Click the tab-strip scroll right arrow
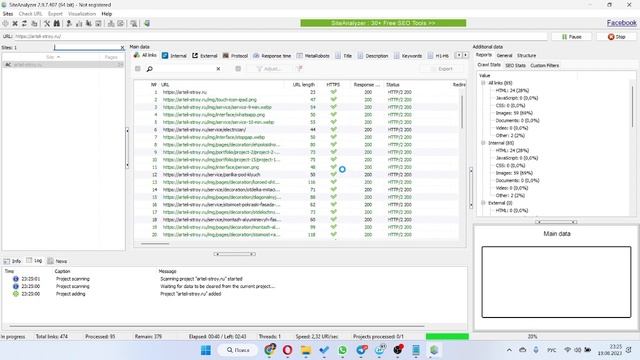 [465, 55]
